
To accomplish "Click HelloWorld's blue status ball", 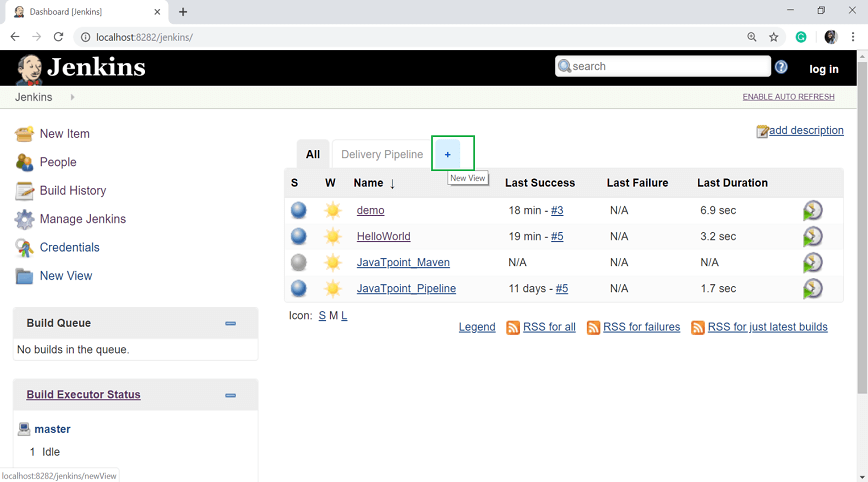I will tap(298, 236).
